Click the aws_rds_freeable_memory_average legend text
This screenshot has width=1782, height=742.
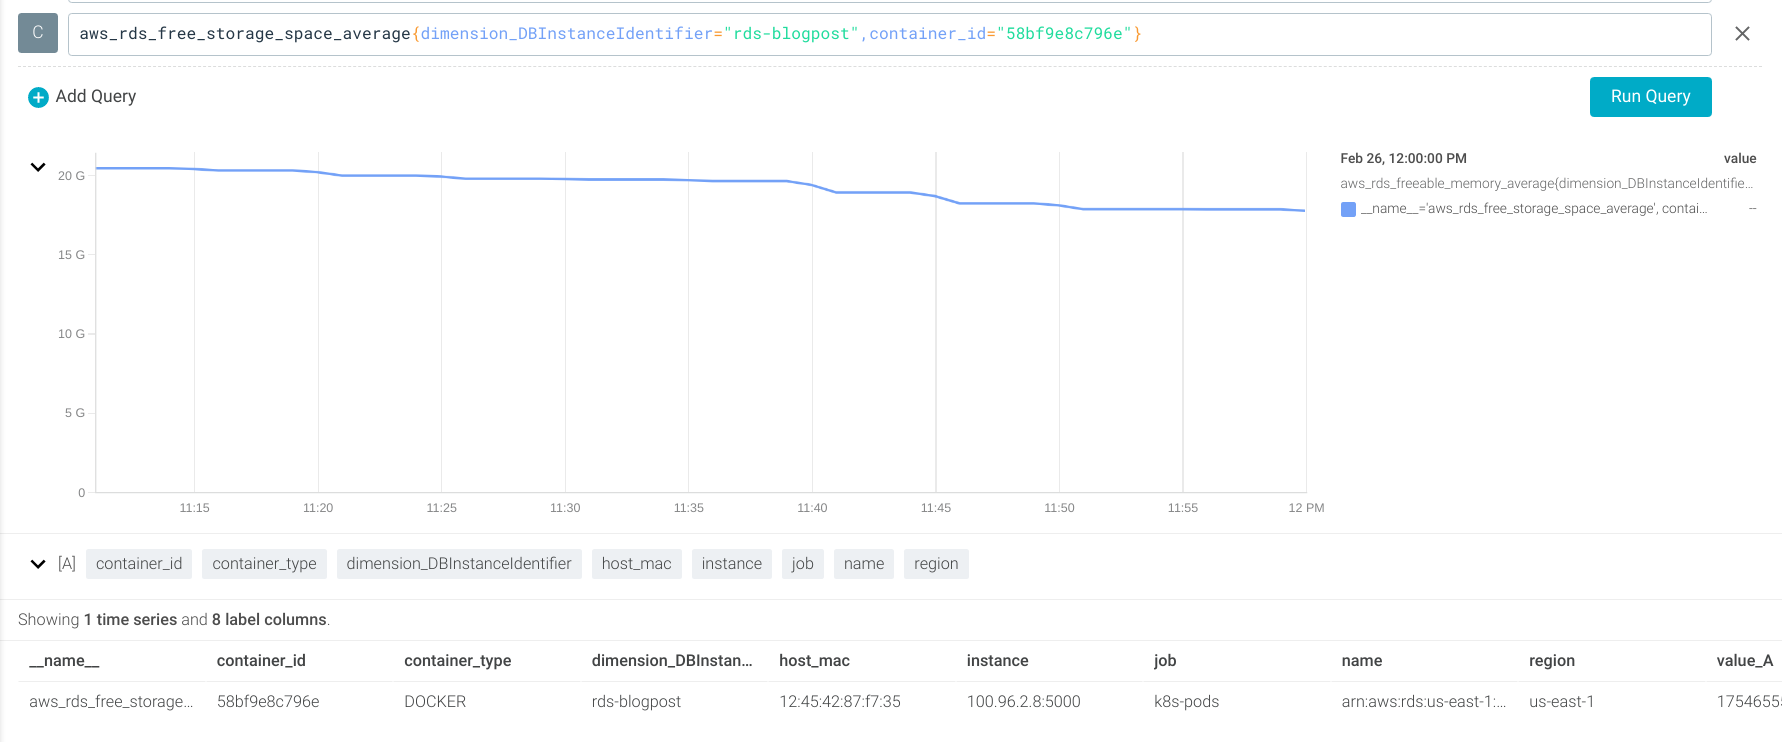pyautogui.click(x=1546, y=184)
